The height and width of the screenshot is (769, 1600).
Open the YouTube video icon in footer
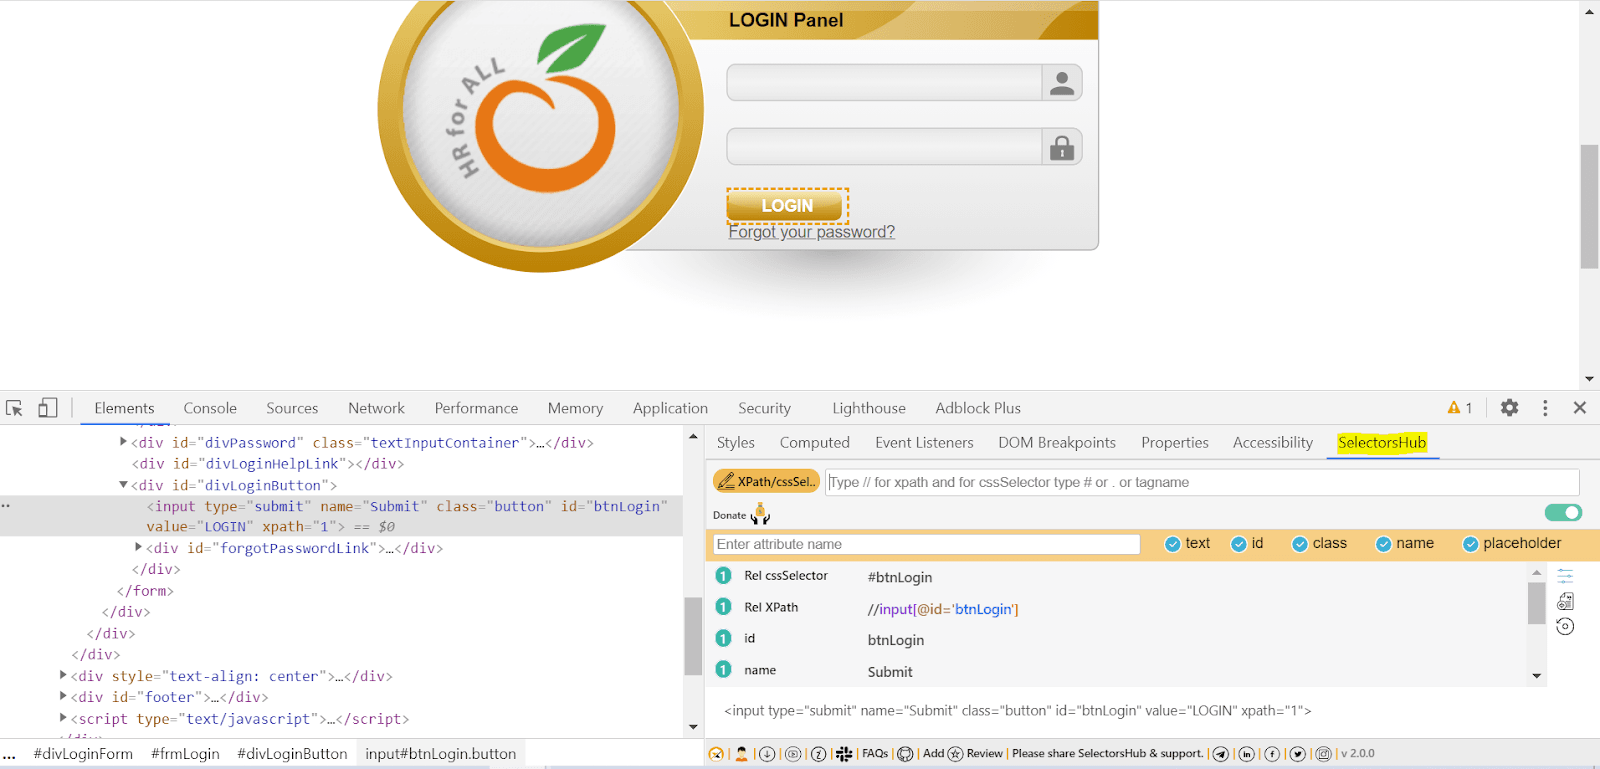pyautogui.click(x=793, y=754)
